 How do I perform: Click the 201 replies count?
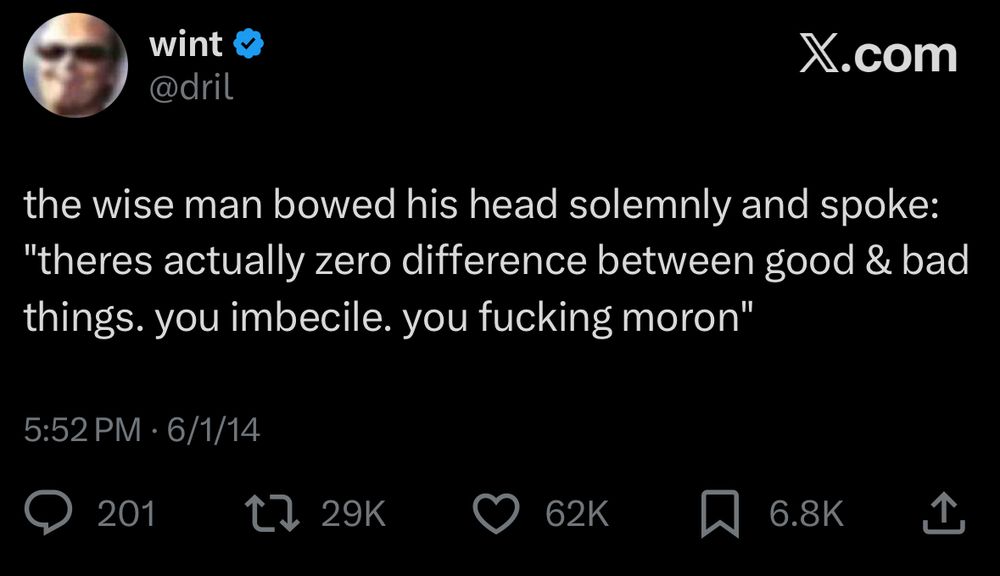pos(127,514)
